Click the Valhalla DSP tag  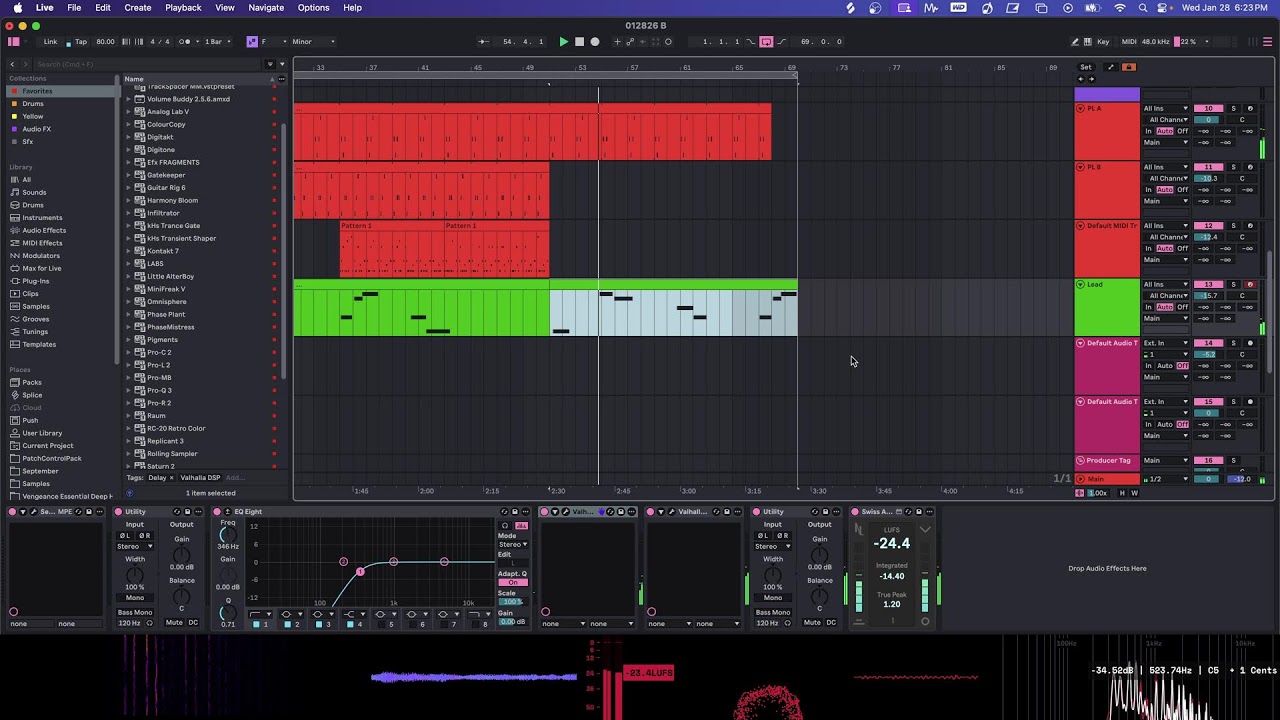pyautogui.click(x=200, y=478)
